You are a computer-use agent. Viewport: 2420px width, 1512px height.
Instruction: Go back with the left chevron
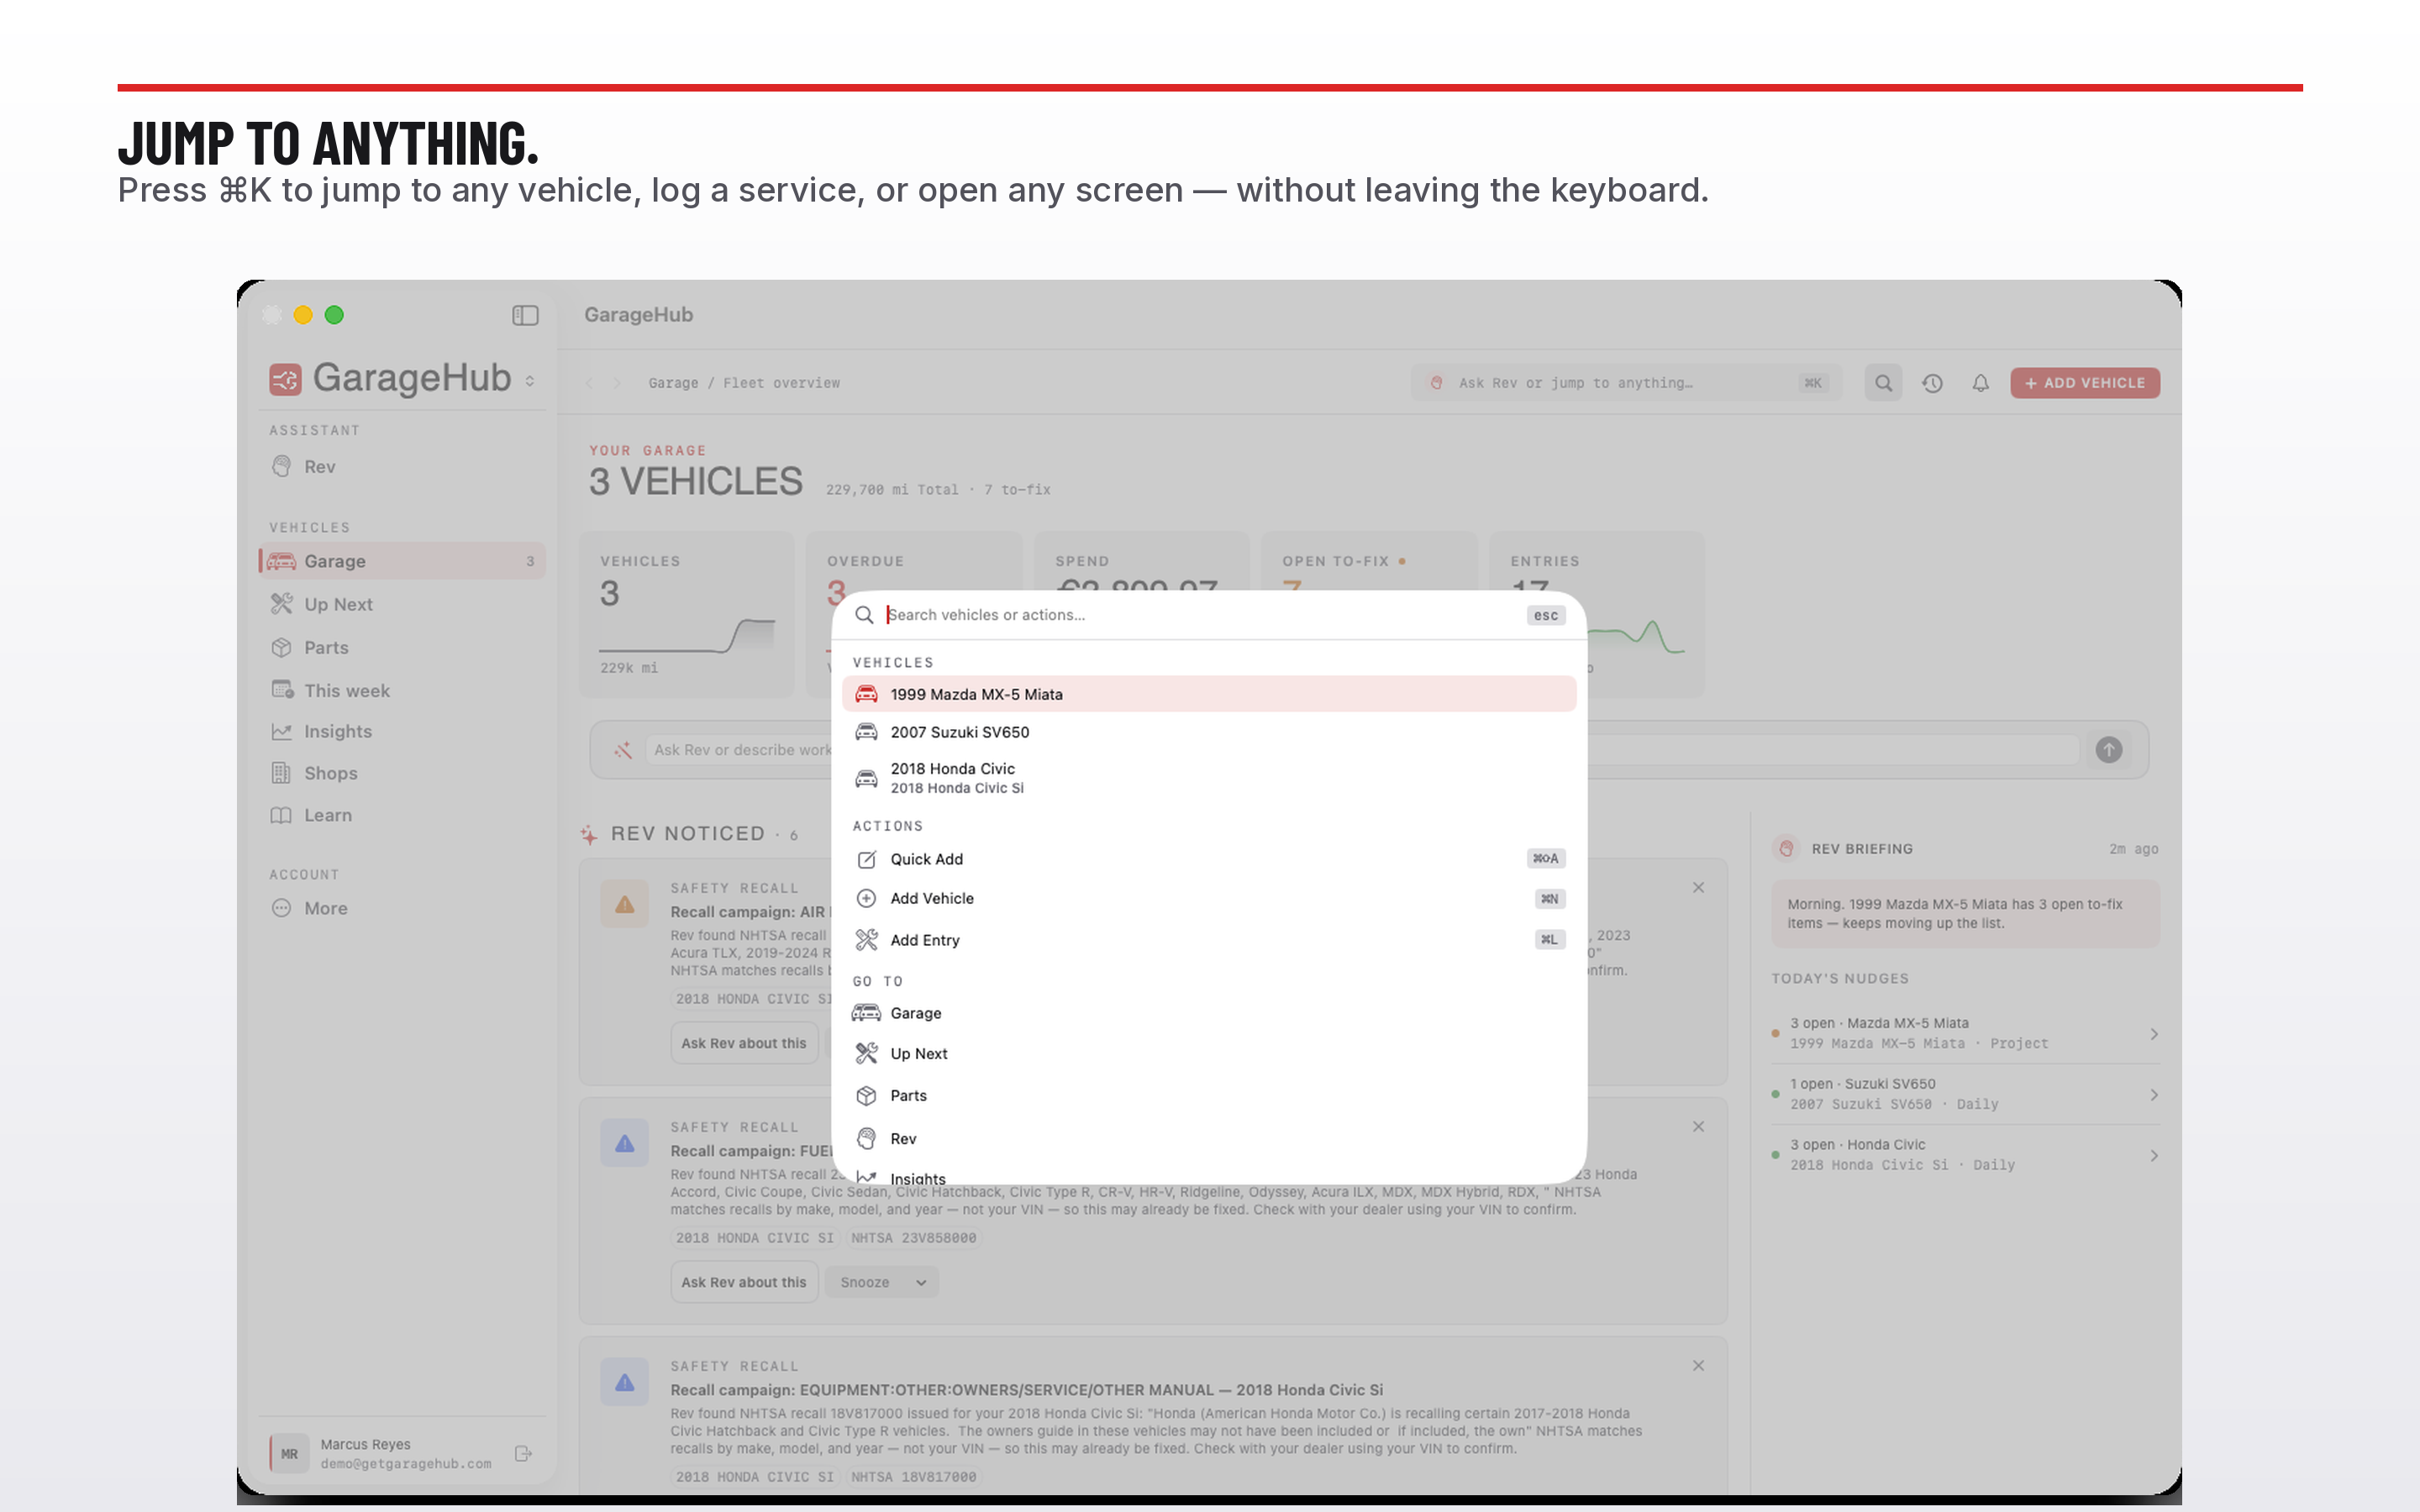tap(590, 383)
